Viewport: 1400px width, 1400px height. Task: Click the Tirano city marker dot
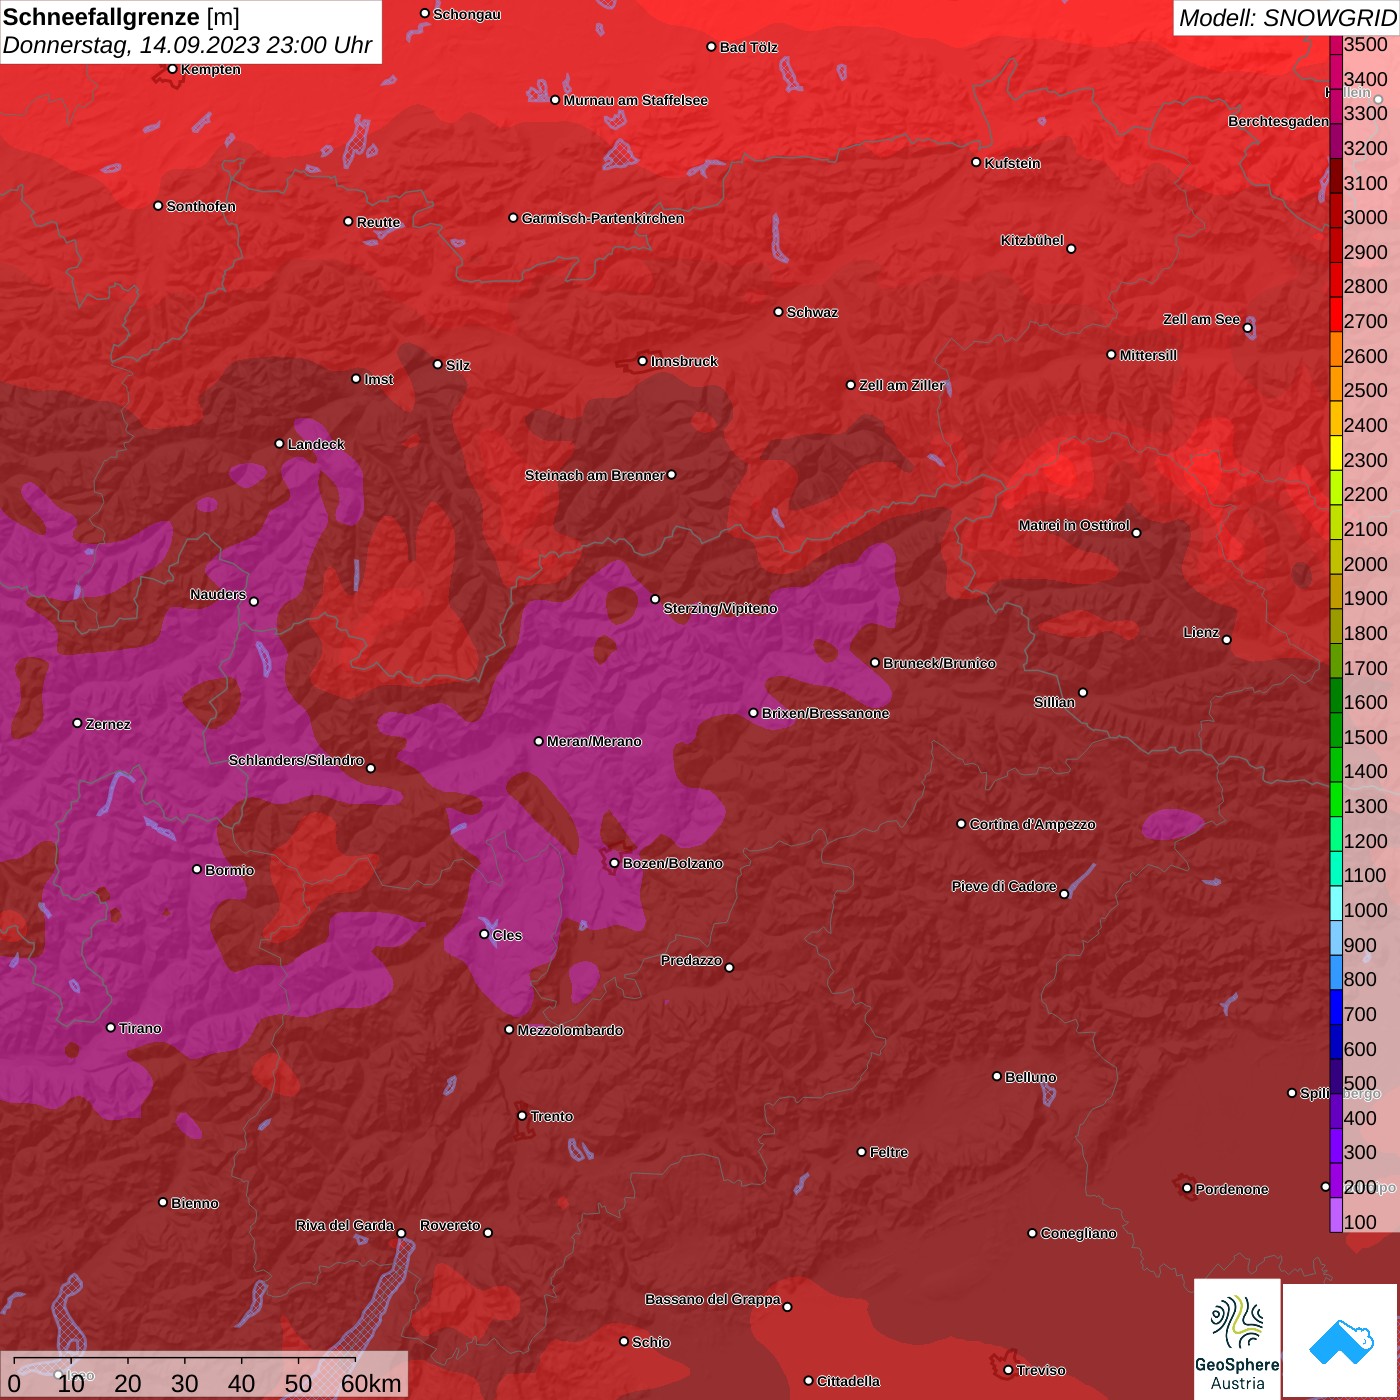111,1027
